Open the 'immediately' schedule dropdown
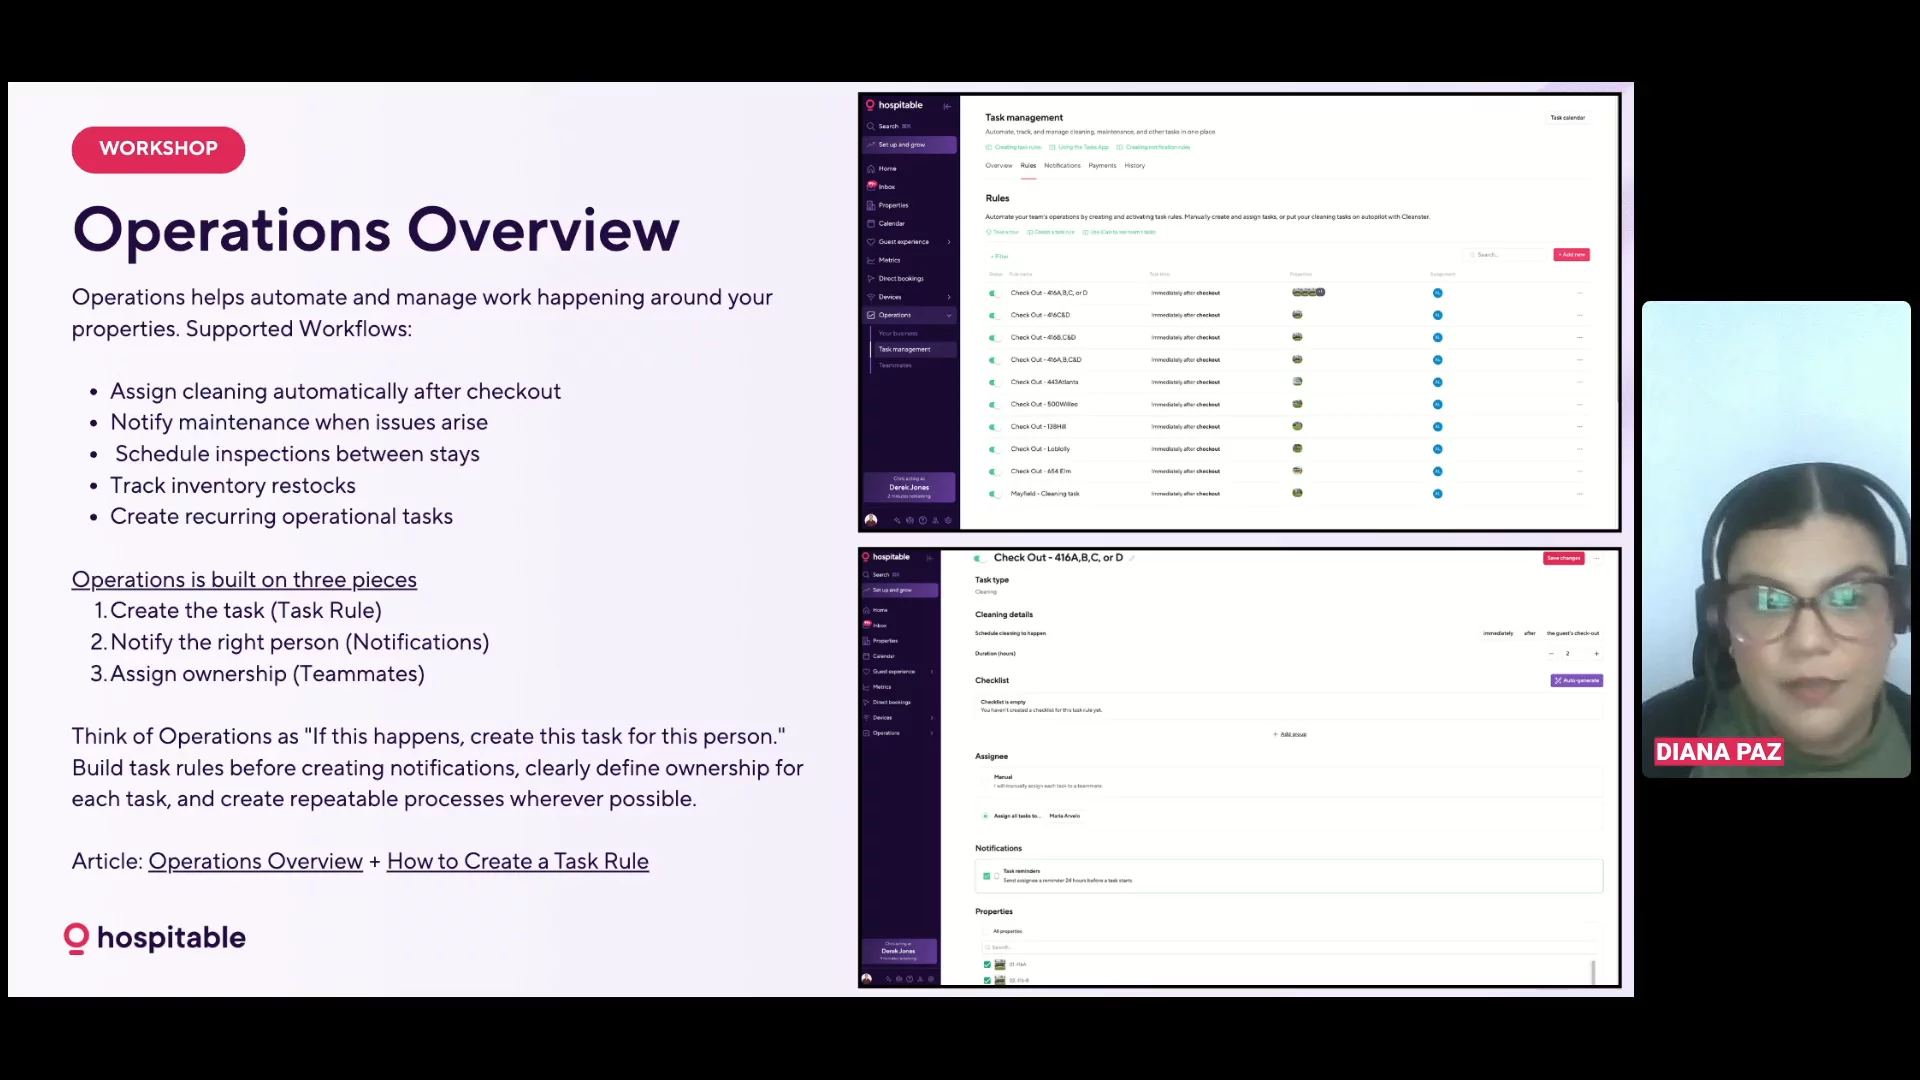Viewport: 1920px width, 1080px height. pos(1498,633)
